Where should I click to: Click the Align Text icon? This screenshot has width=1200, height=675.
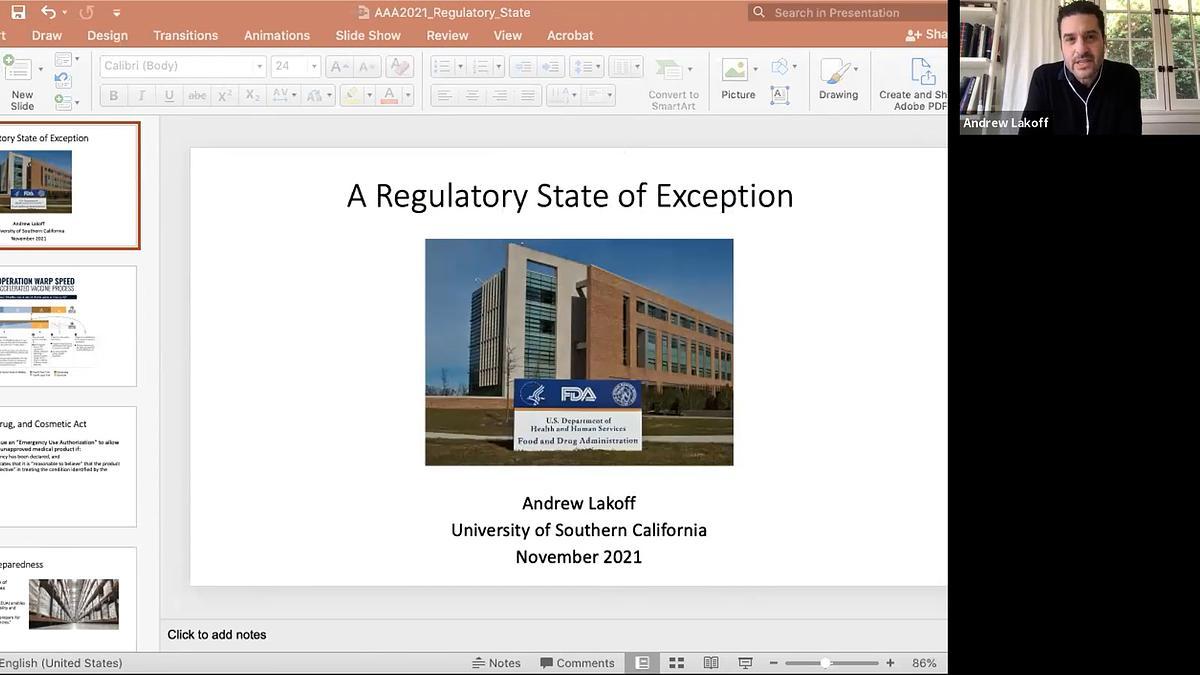click(598, 95)
